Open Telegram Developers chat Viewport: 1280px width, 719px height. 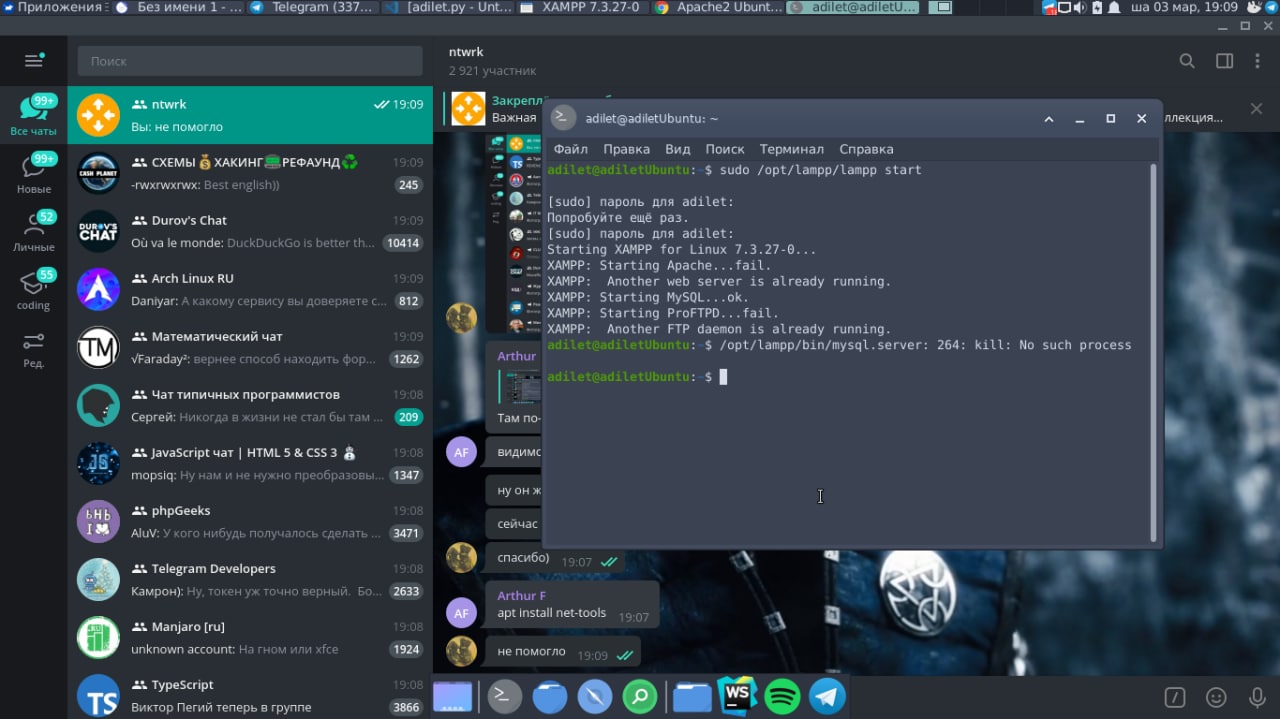click(x=250, y=579)
